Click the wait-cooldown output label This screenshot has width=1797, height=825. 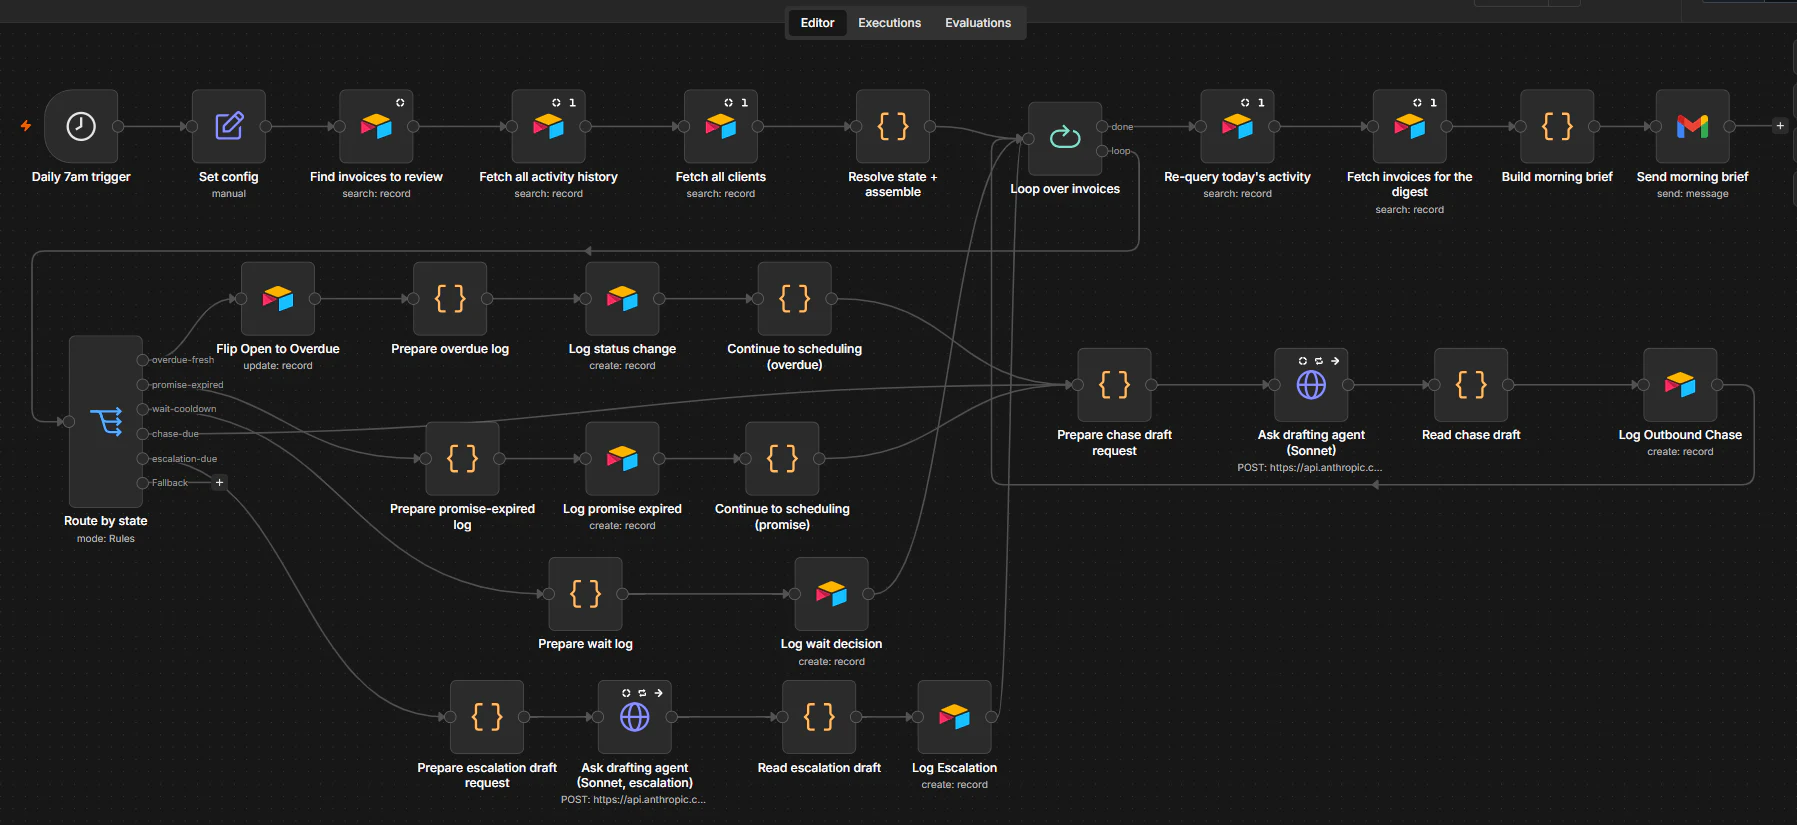[x=184, y=409]
